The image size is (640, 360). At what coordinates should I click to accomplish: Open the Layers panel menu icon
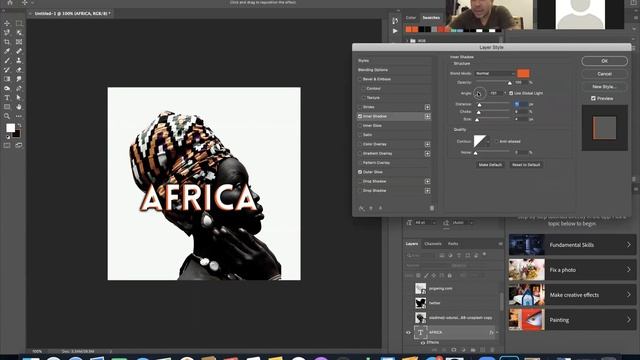tap(500, 244)
